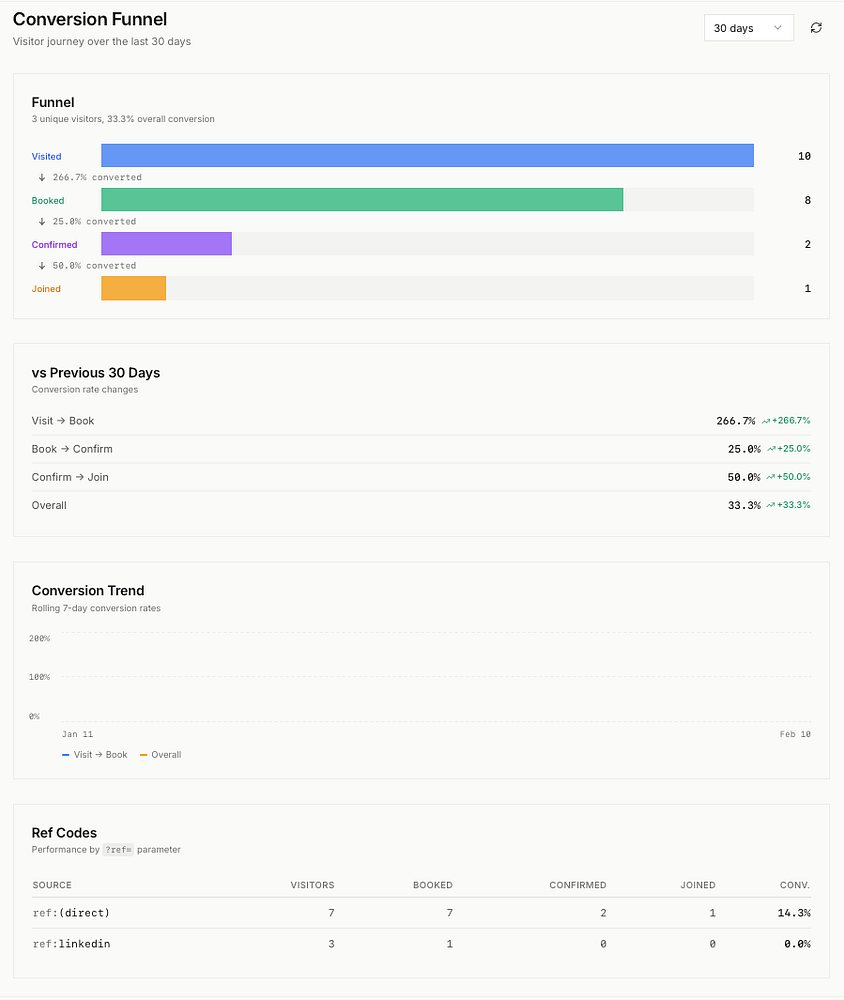
Task: Click the purple Confirmed funnel bar
Action: click(167, 244)
